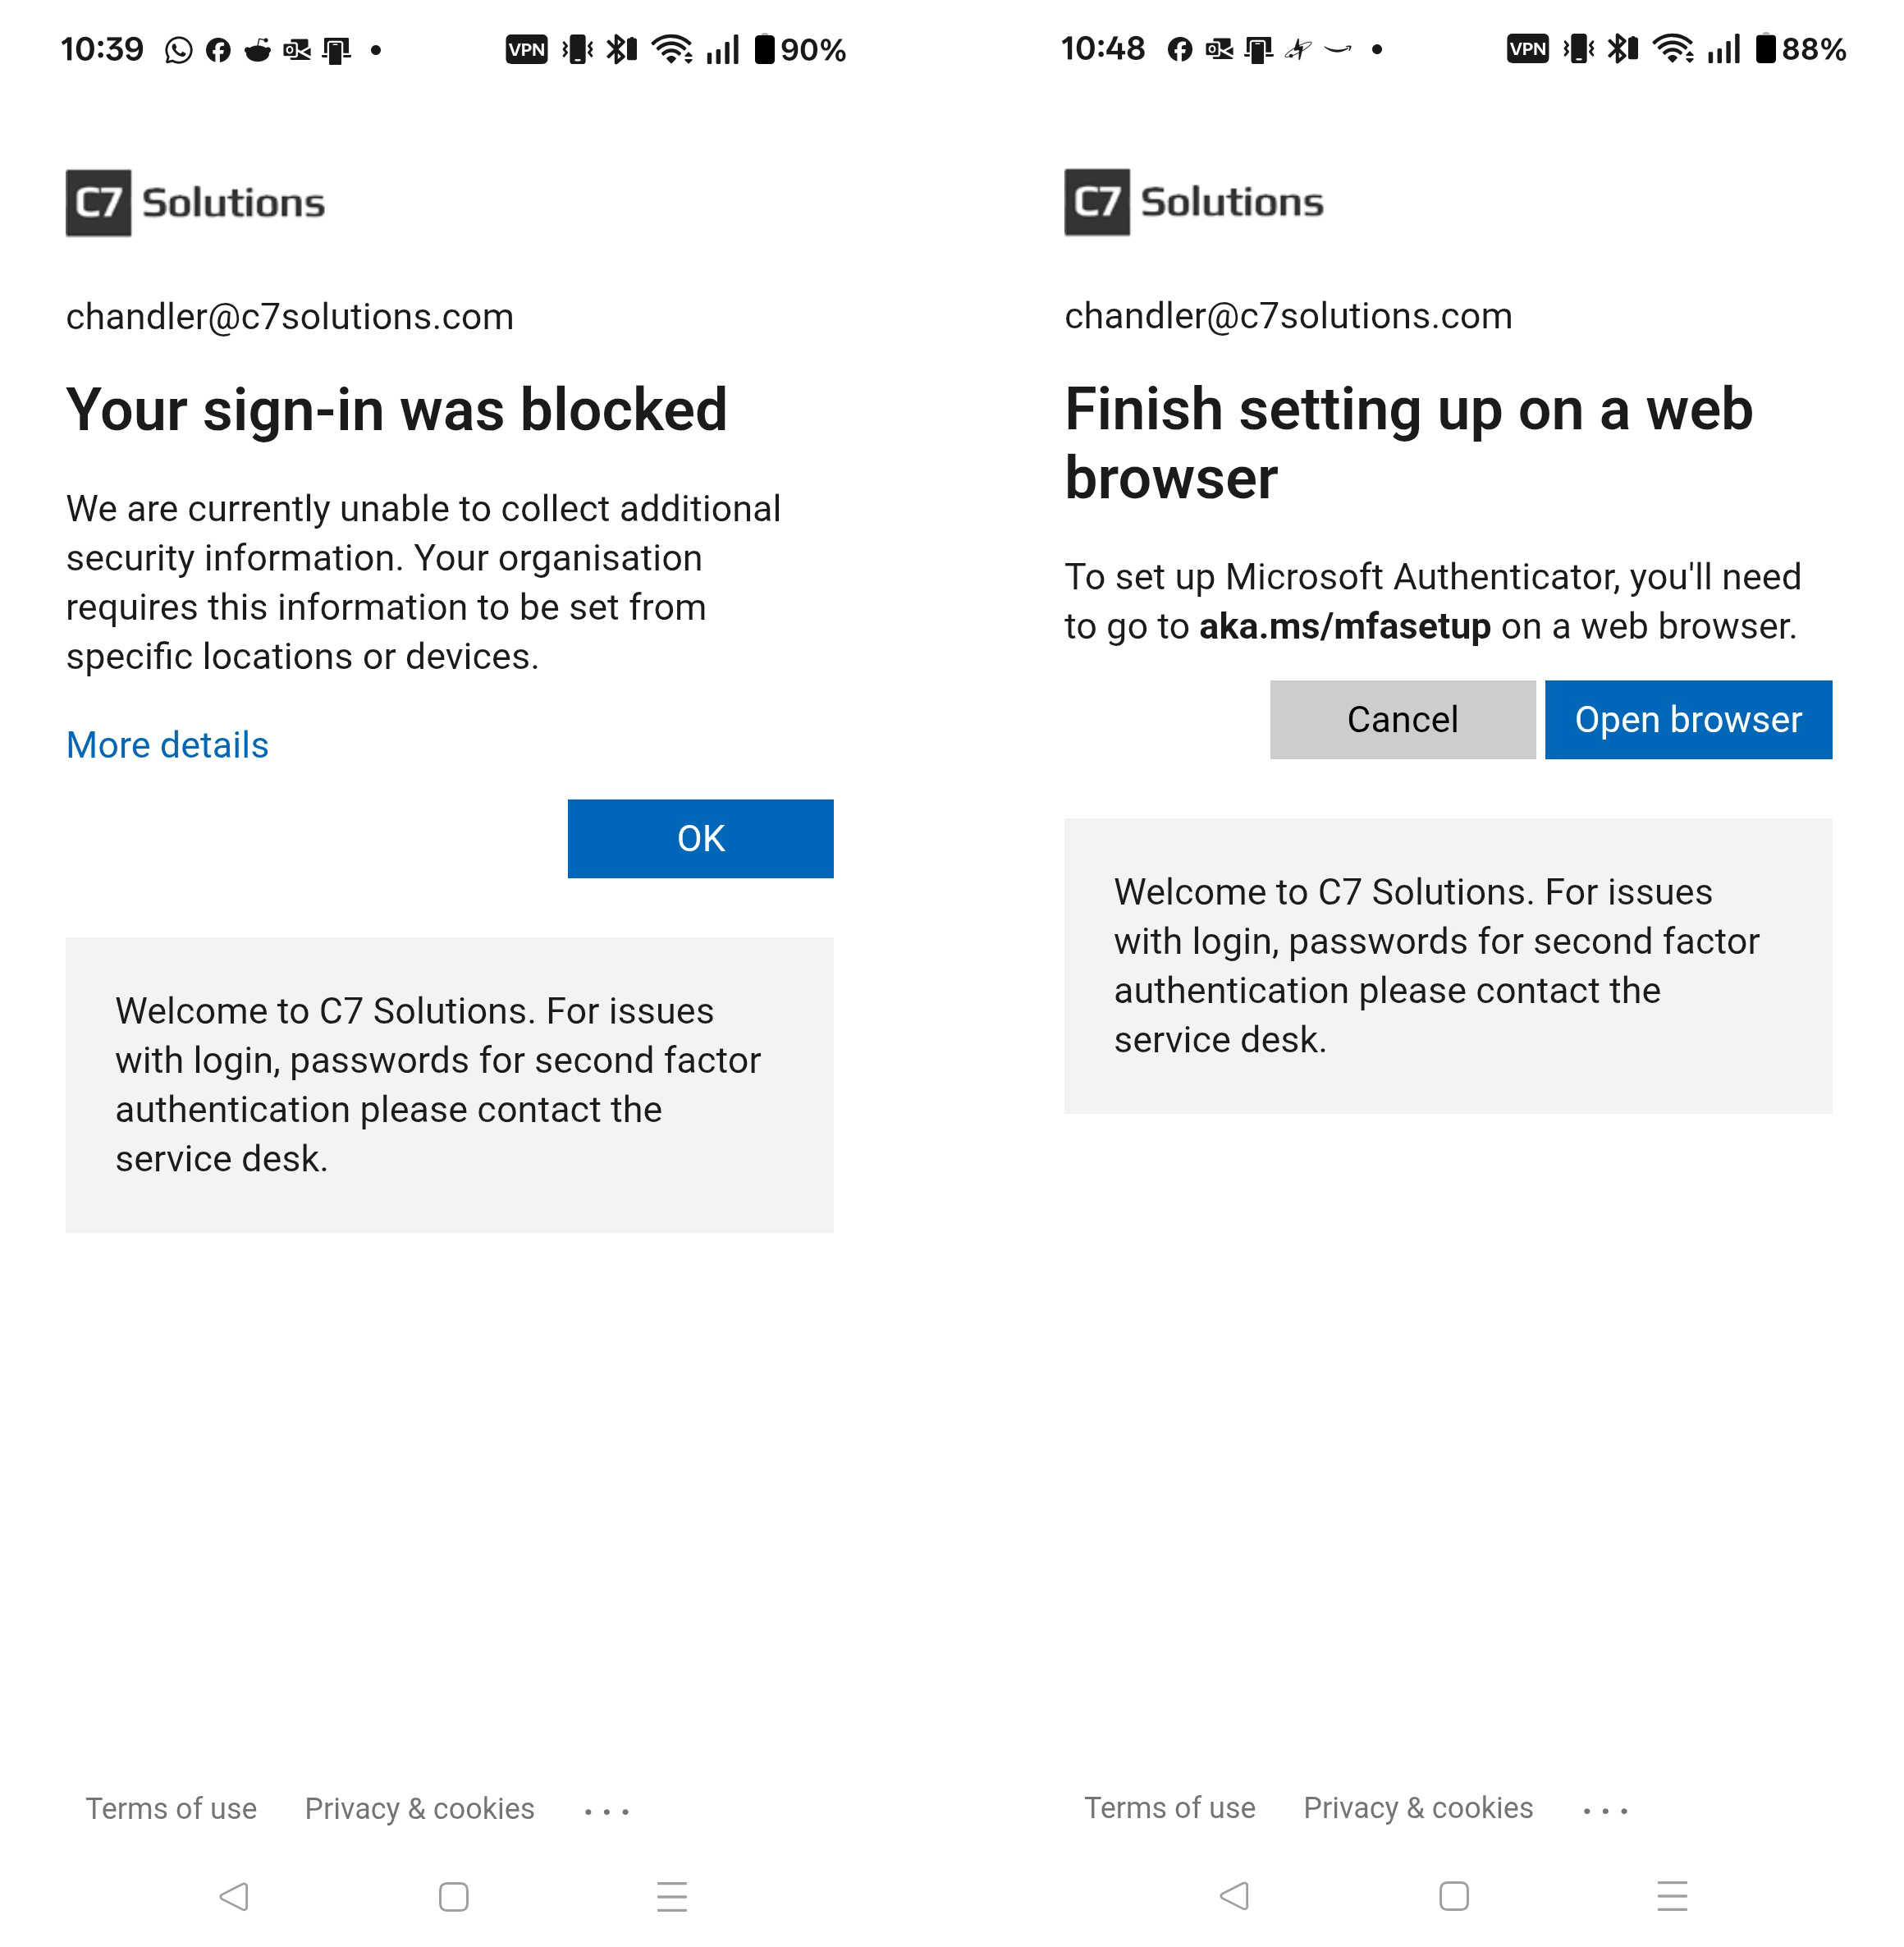Open Terms of use on blocked page
This screenshot has height=1947, width=1904.
click(x=171, y=1809)
